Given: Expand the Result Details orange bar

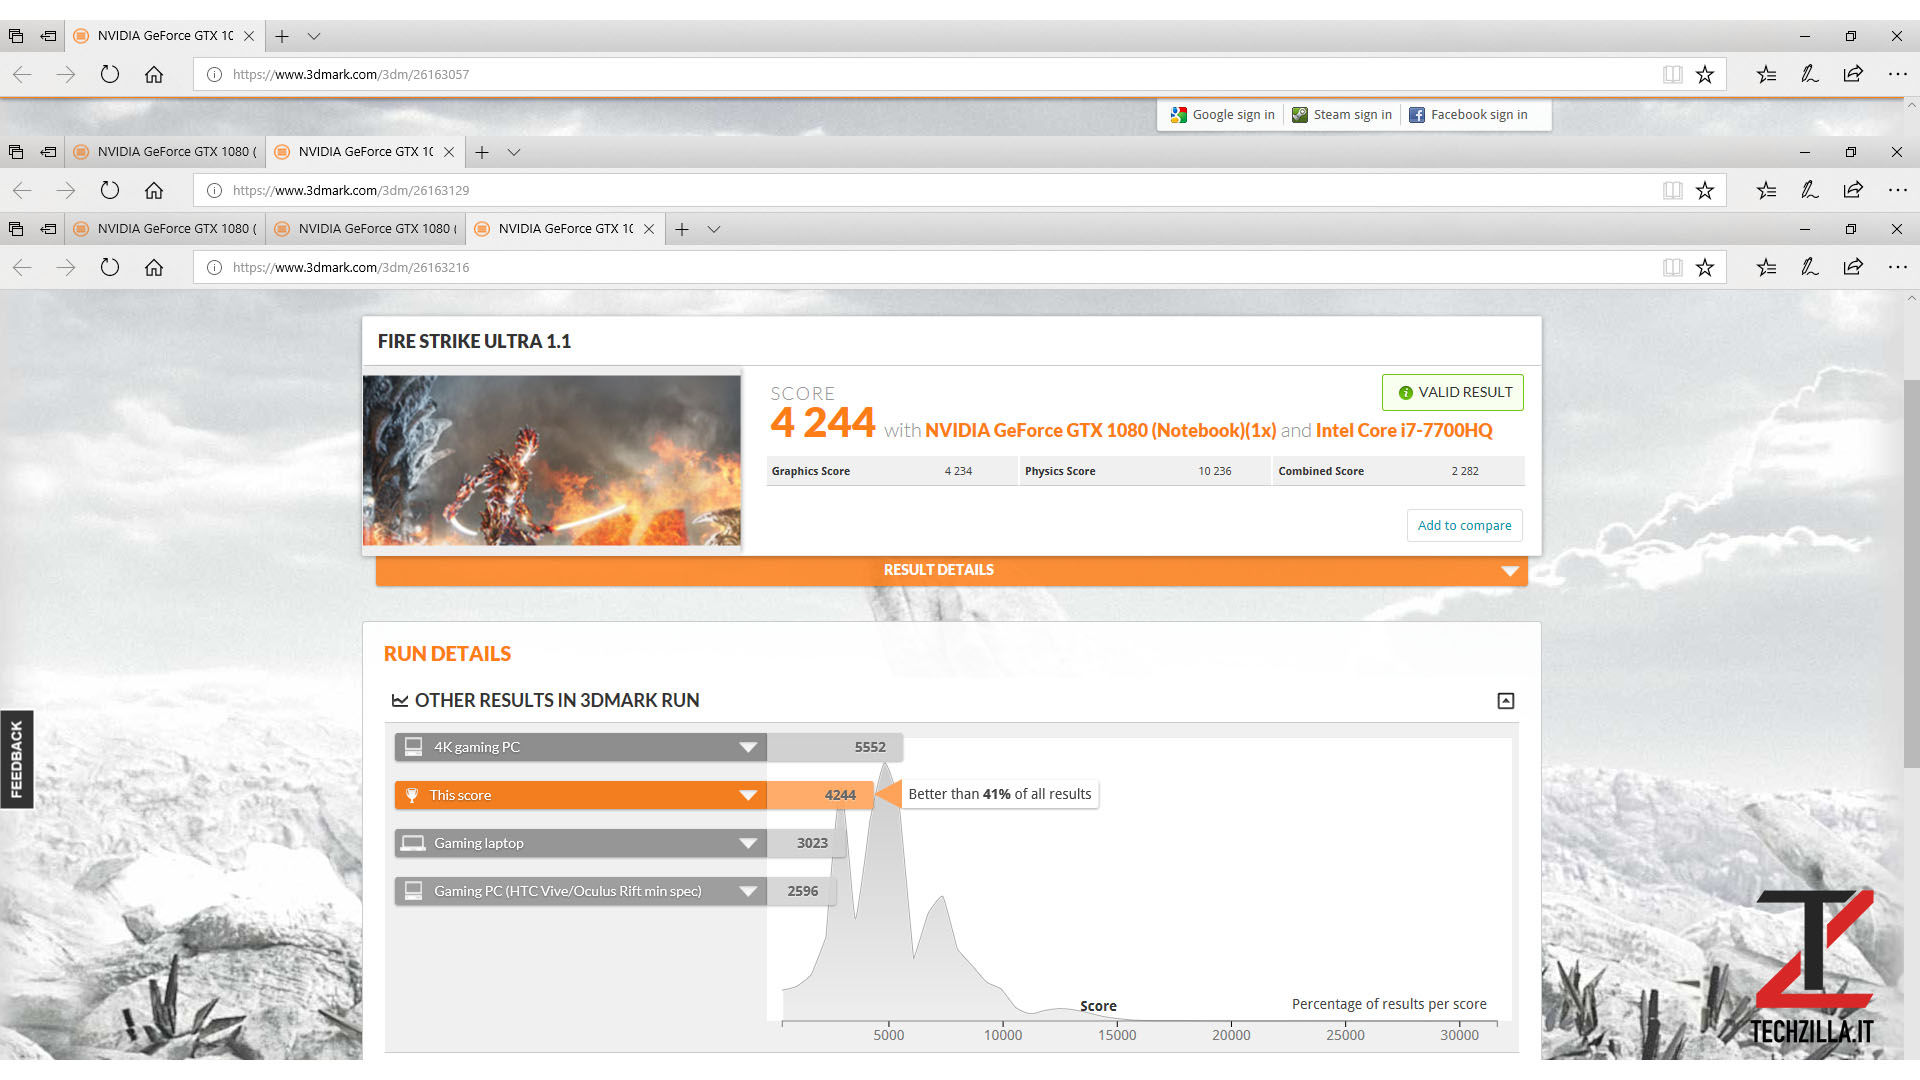Looking at the screenshot, I should click(x=951, y=570).
